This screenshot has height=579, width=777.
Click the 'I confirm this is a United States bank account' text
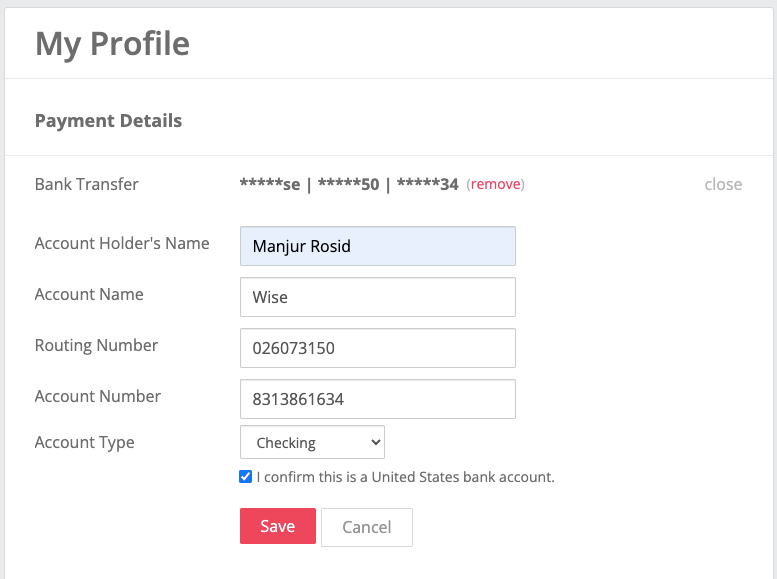tap(405, 477)
